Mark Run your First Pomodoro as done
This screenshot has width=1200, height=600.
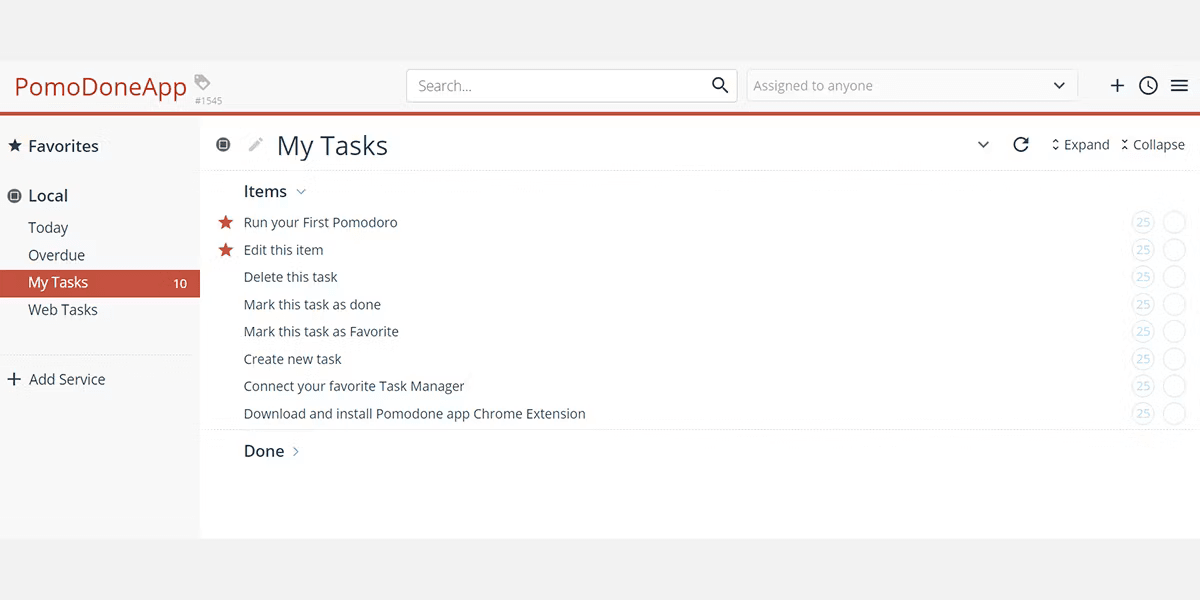pos(1175,222)
